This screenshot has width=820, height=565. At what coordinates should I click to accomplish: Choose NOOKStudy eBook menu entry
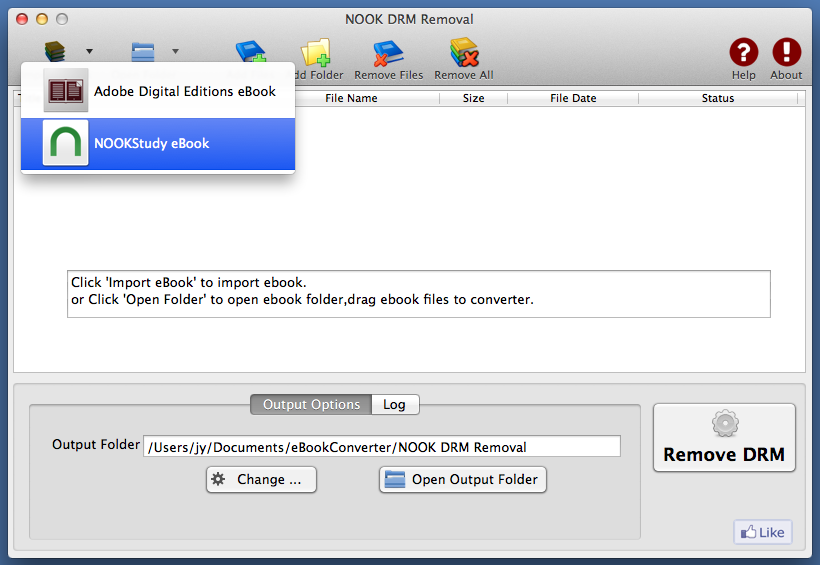click(x=158, y=144)
